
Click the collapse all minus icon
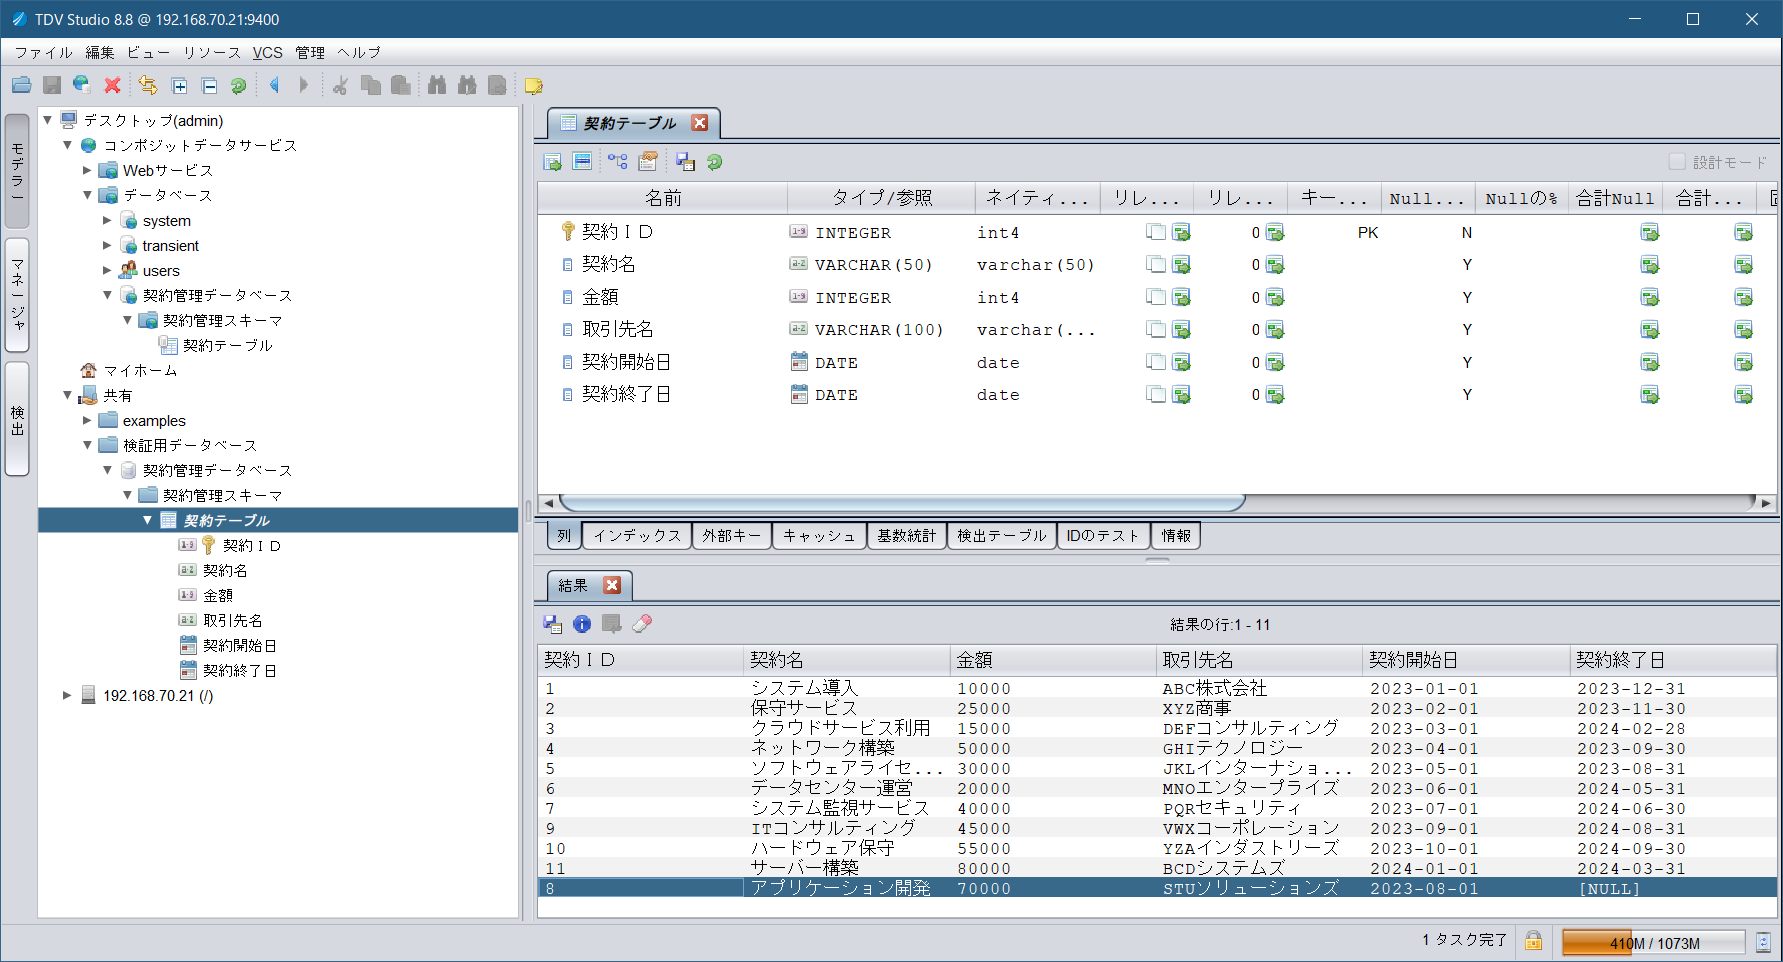tap(209, 86)
